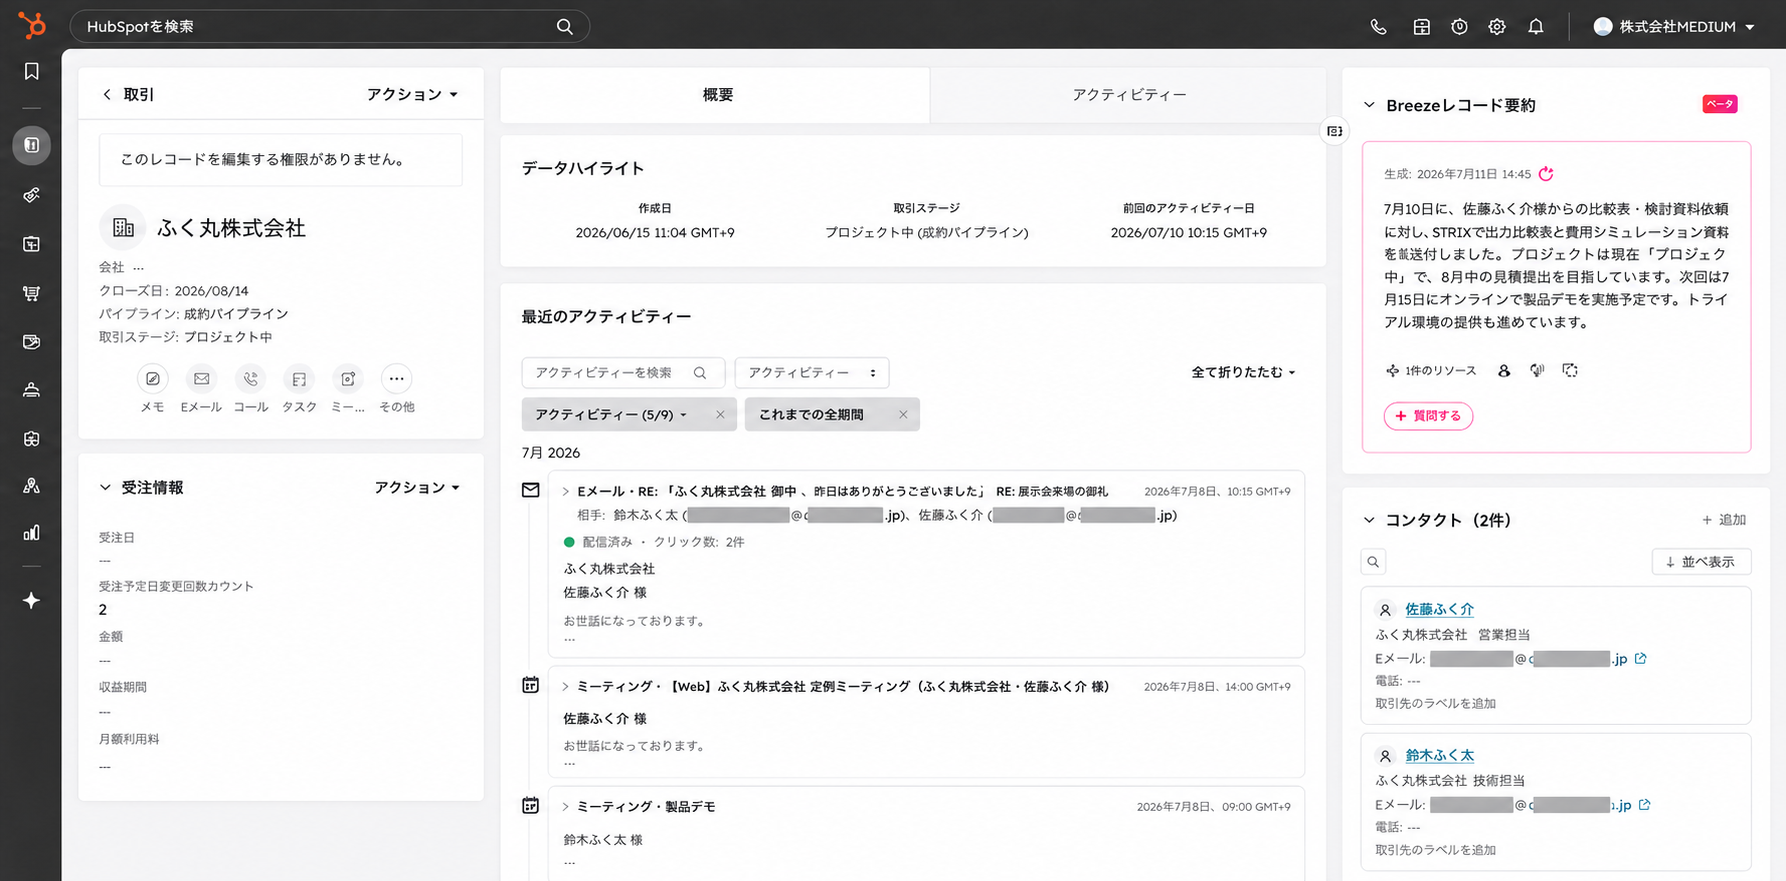Click the ふく丸株式会社 company name
The height and width of the screenshot is (881, 1786).
click(231, 228)
